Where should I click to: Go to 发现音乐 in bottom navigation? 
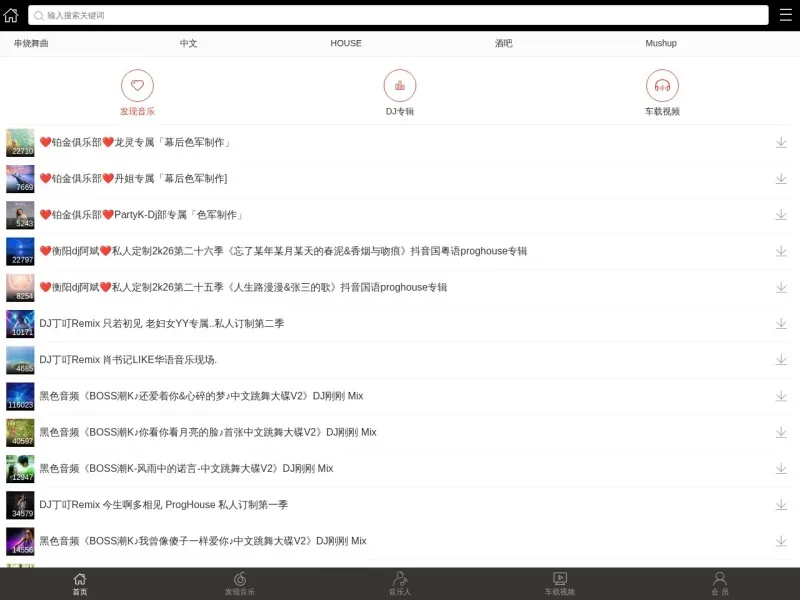pos(240,584)
